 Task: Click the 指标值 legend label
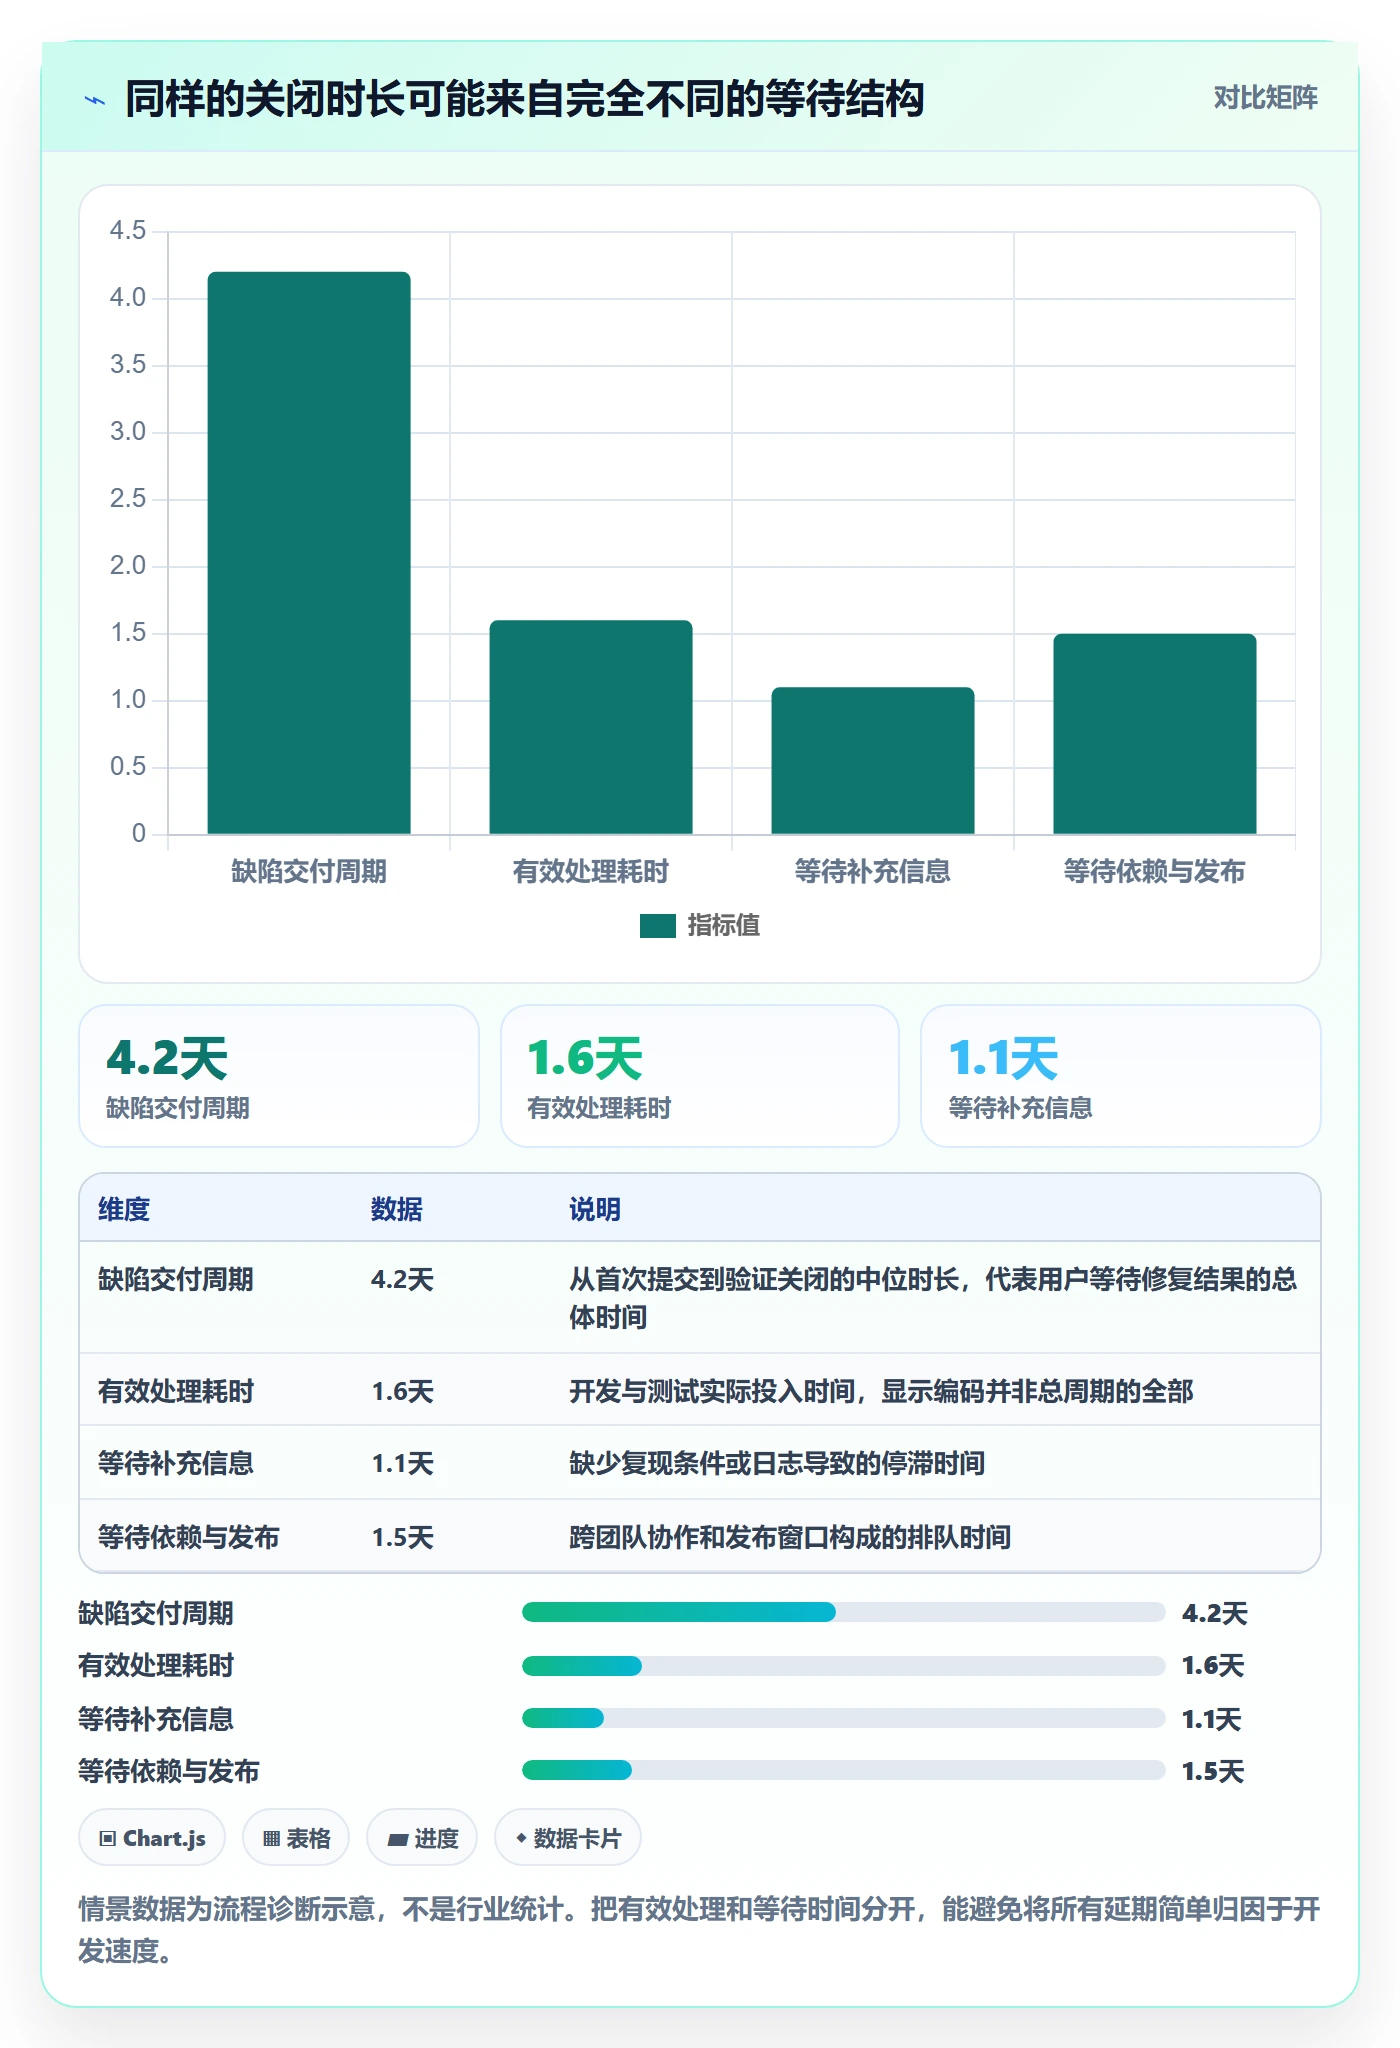point(724,926)
